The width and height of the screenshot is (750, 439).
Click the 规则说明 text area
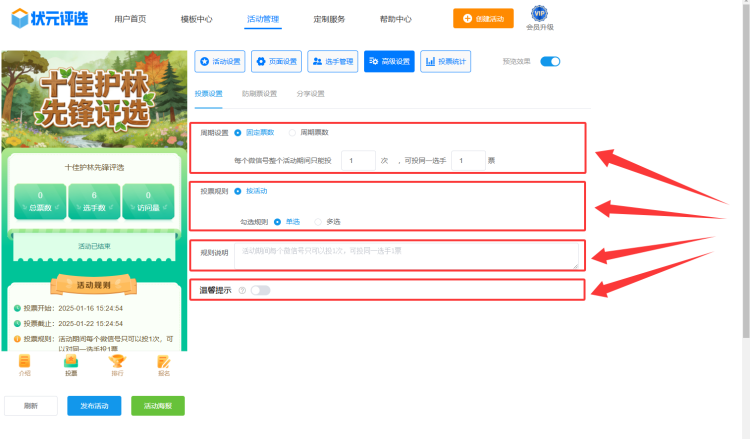(x=406, y=256)
